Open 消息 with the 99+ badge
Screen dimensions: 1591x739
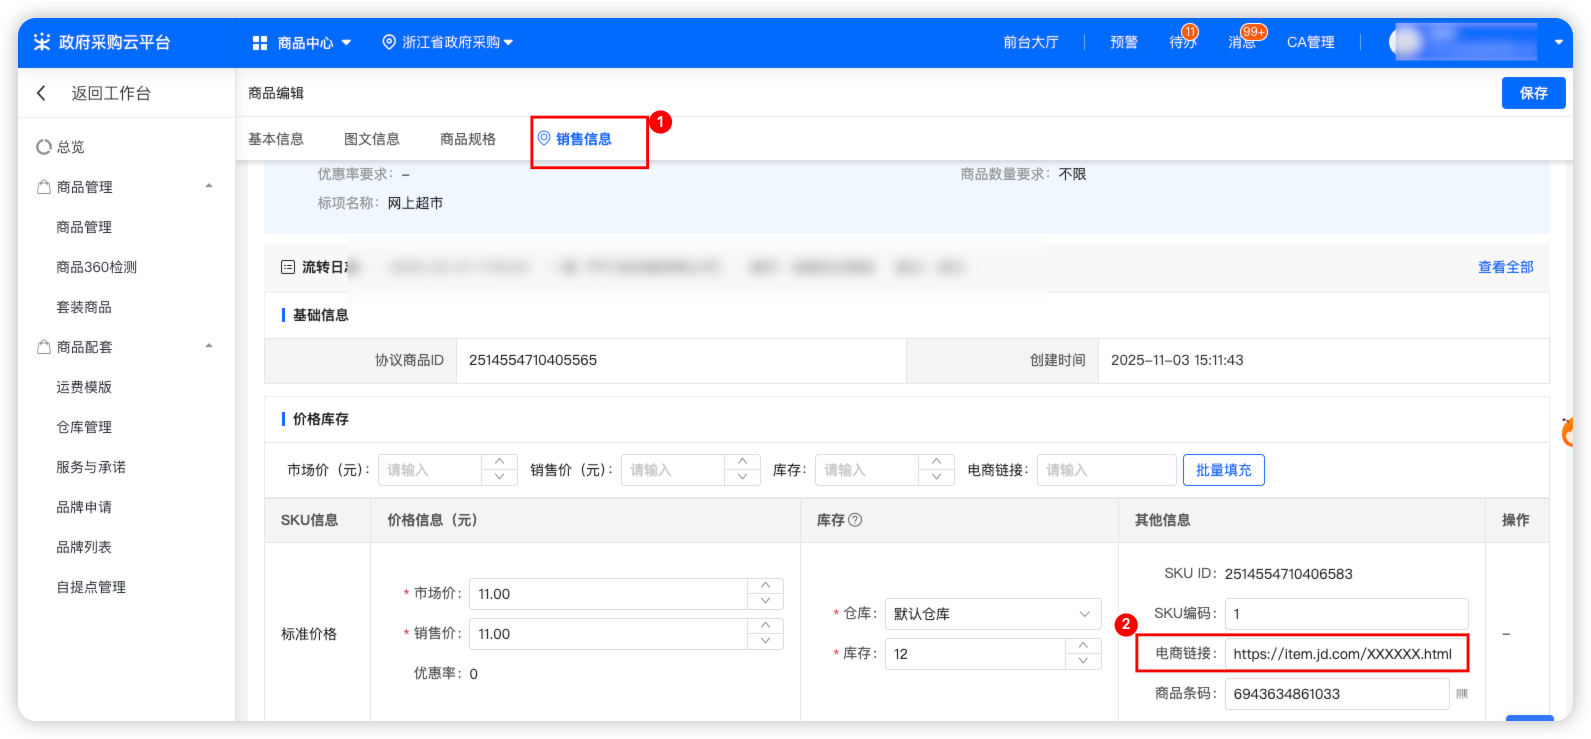click(x=1242, y=42)
